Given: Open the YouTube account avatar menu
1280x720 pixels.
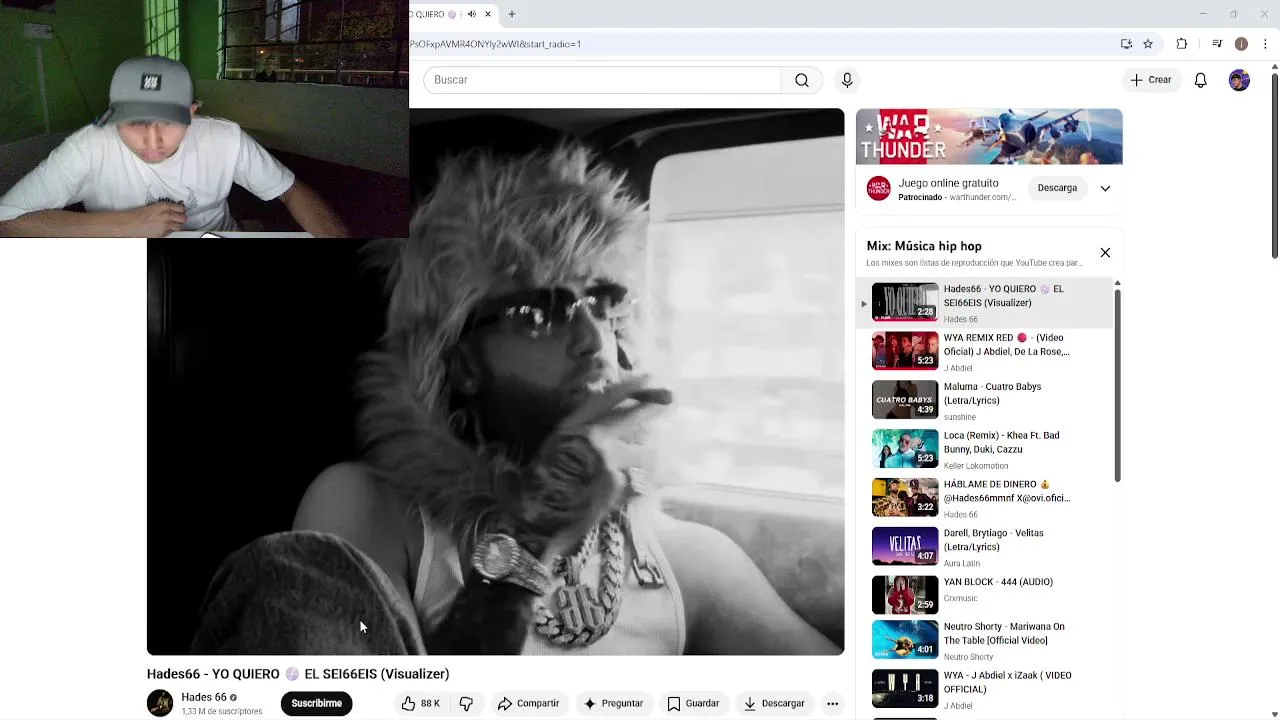Looking at the screenshot, I should coord(1239,80).
